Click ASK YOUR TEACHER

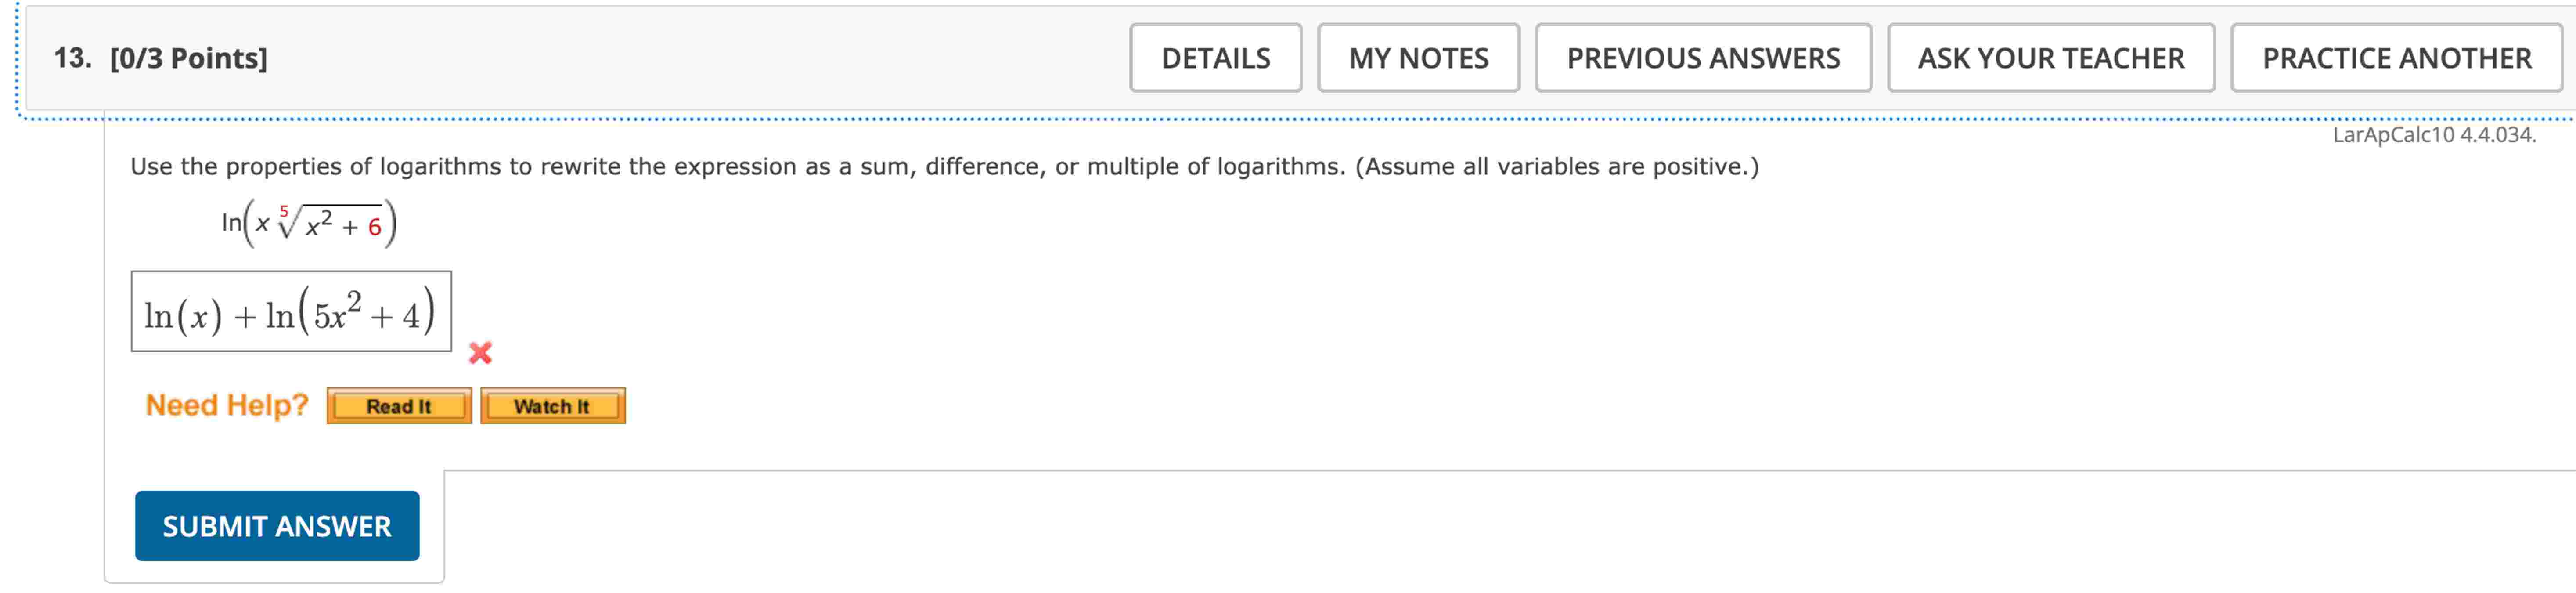click(2050, 58)
